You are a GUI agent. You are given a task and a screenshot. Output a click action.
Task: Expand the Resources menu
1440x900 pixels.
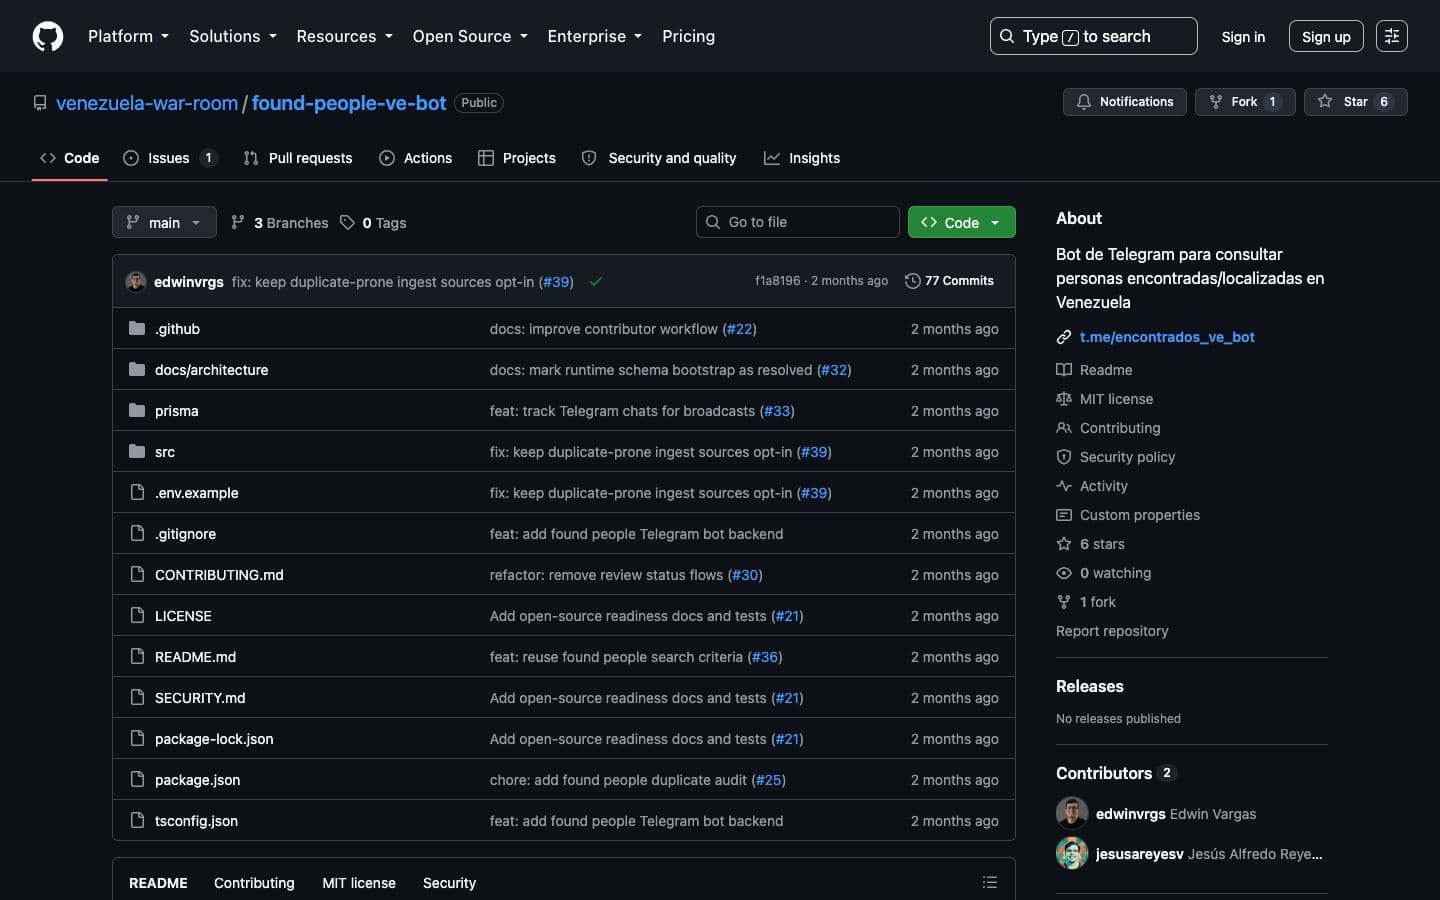pos(345,36)
